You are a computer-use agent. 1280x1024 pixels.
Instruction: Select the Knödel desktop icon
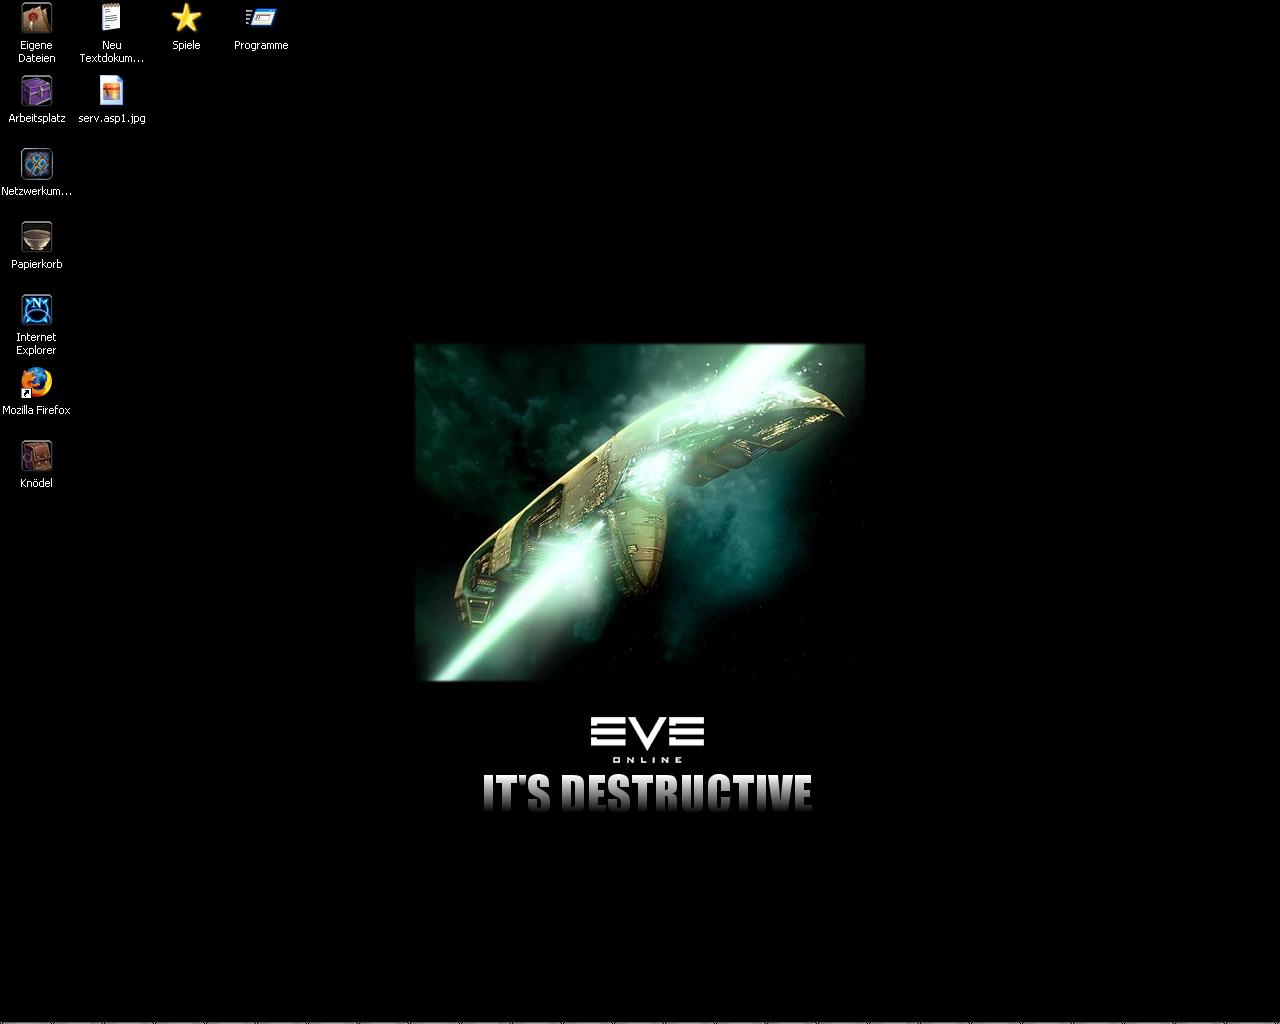pyautogui.click(x=37, y=457)
